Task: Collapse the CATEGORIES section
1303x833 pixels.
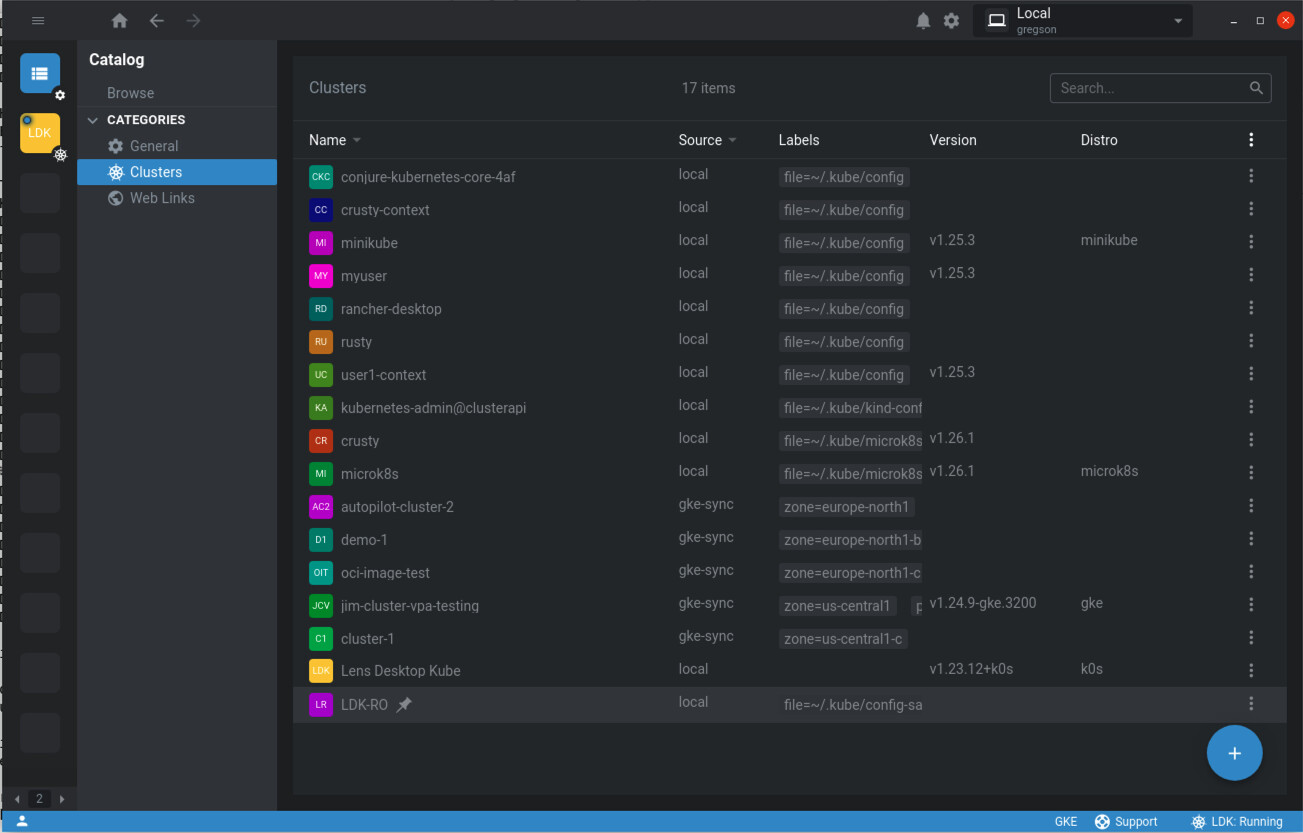Action: [93, 120]
